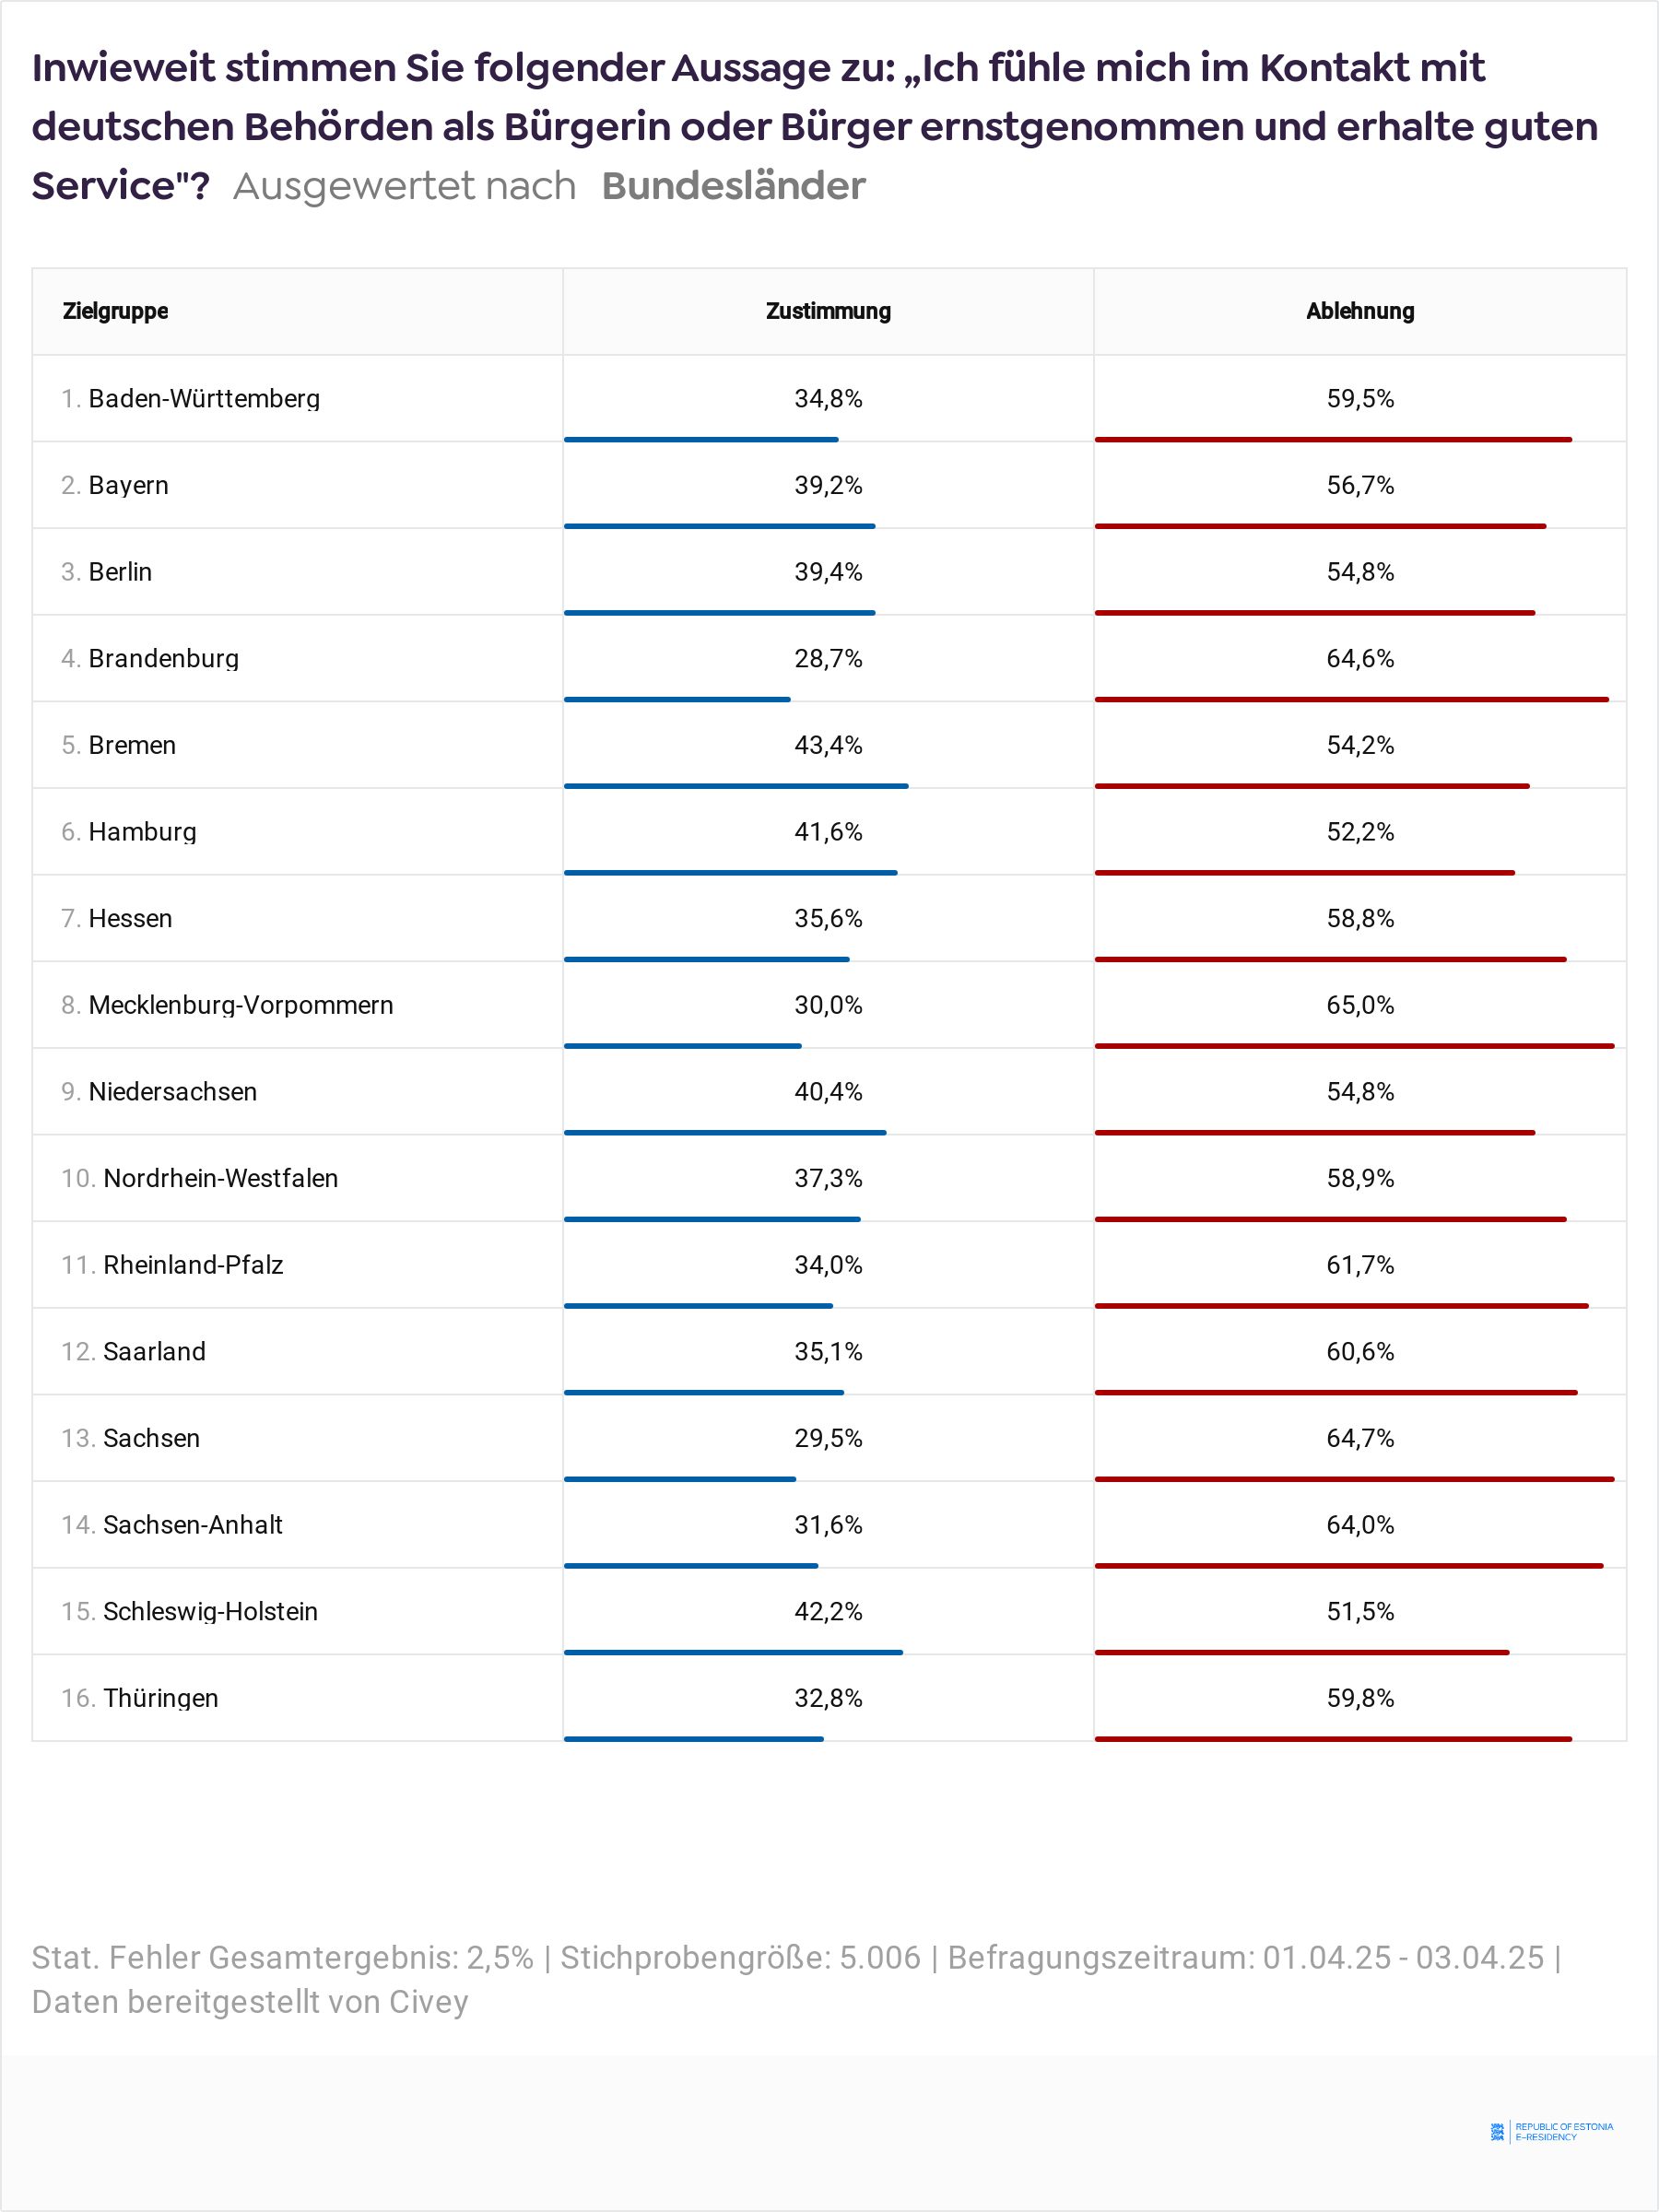Click the Saarland row label
This screenshot has width=1659, height=2212.
tap(154, 1351)
